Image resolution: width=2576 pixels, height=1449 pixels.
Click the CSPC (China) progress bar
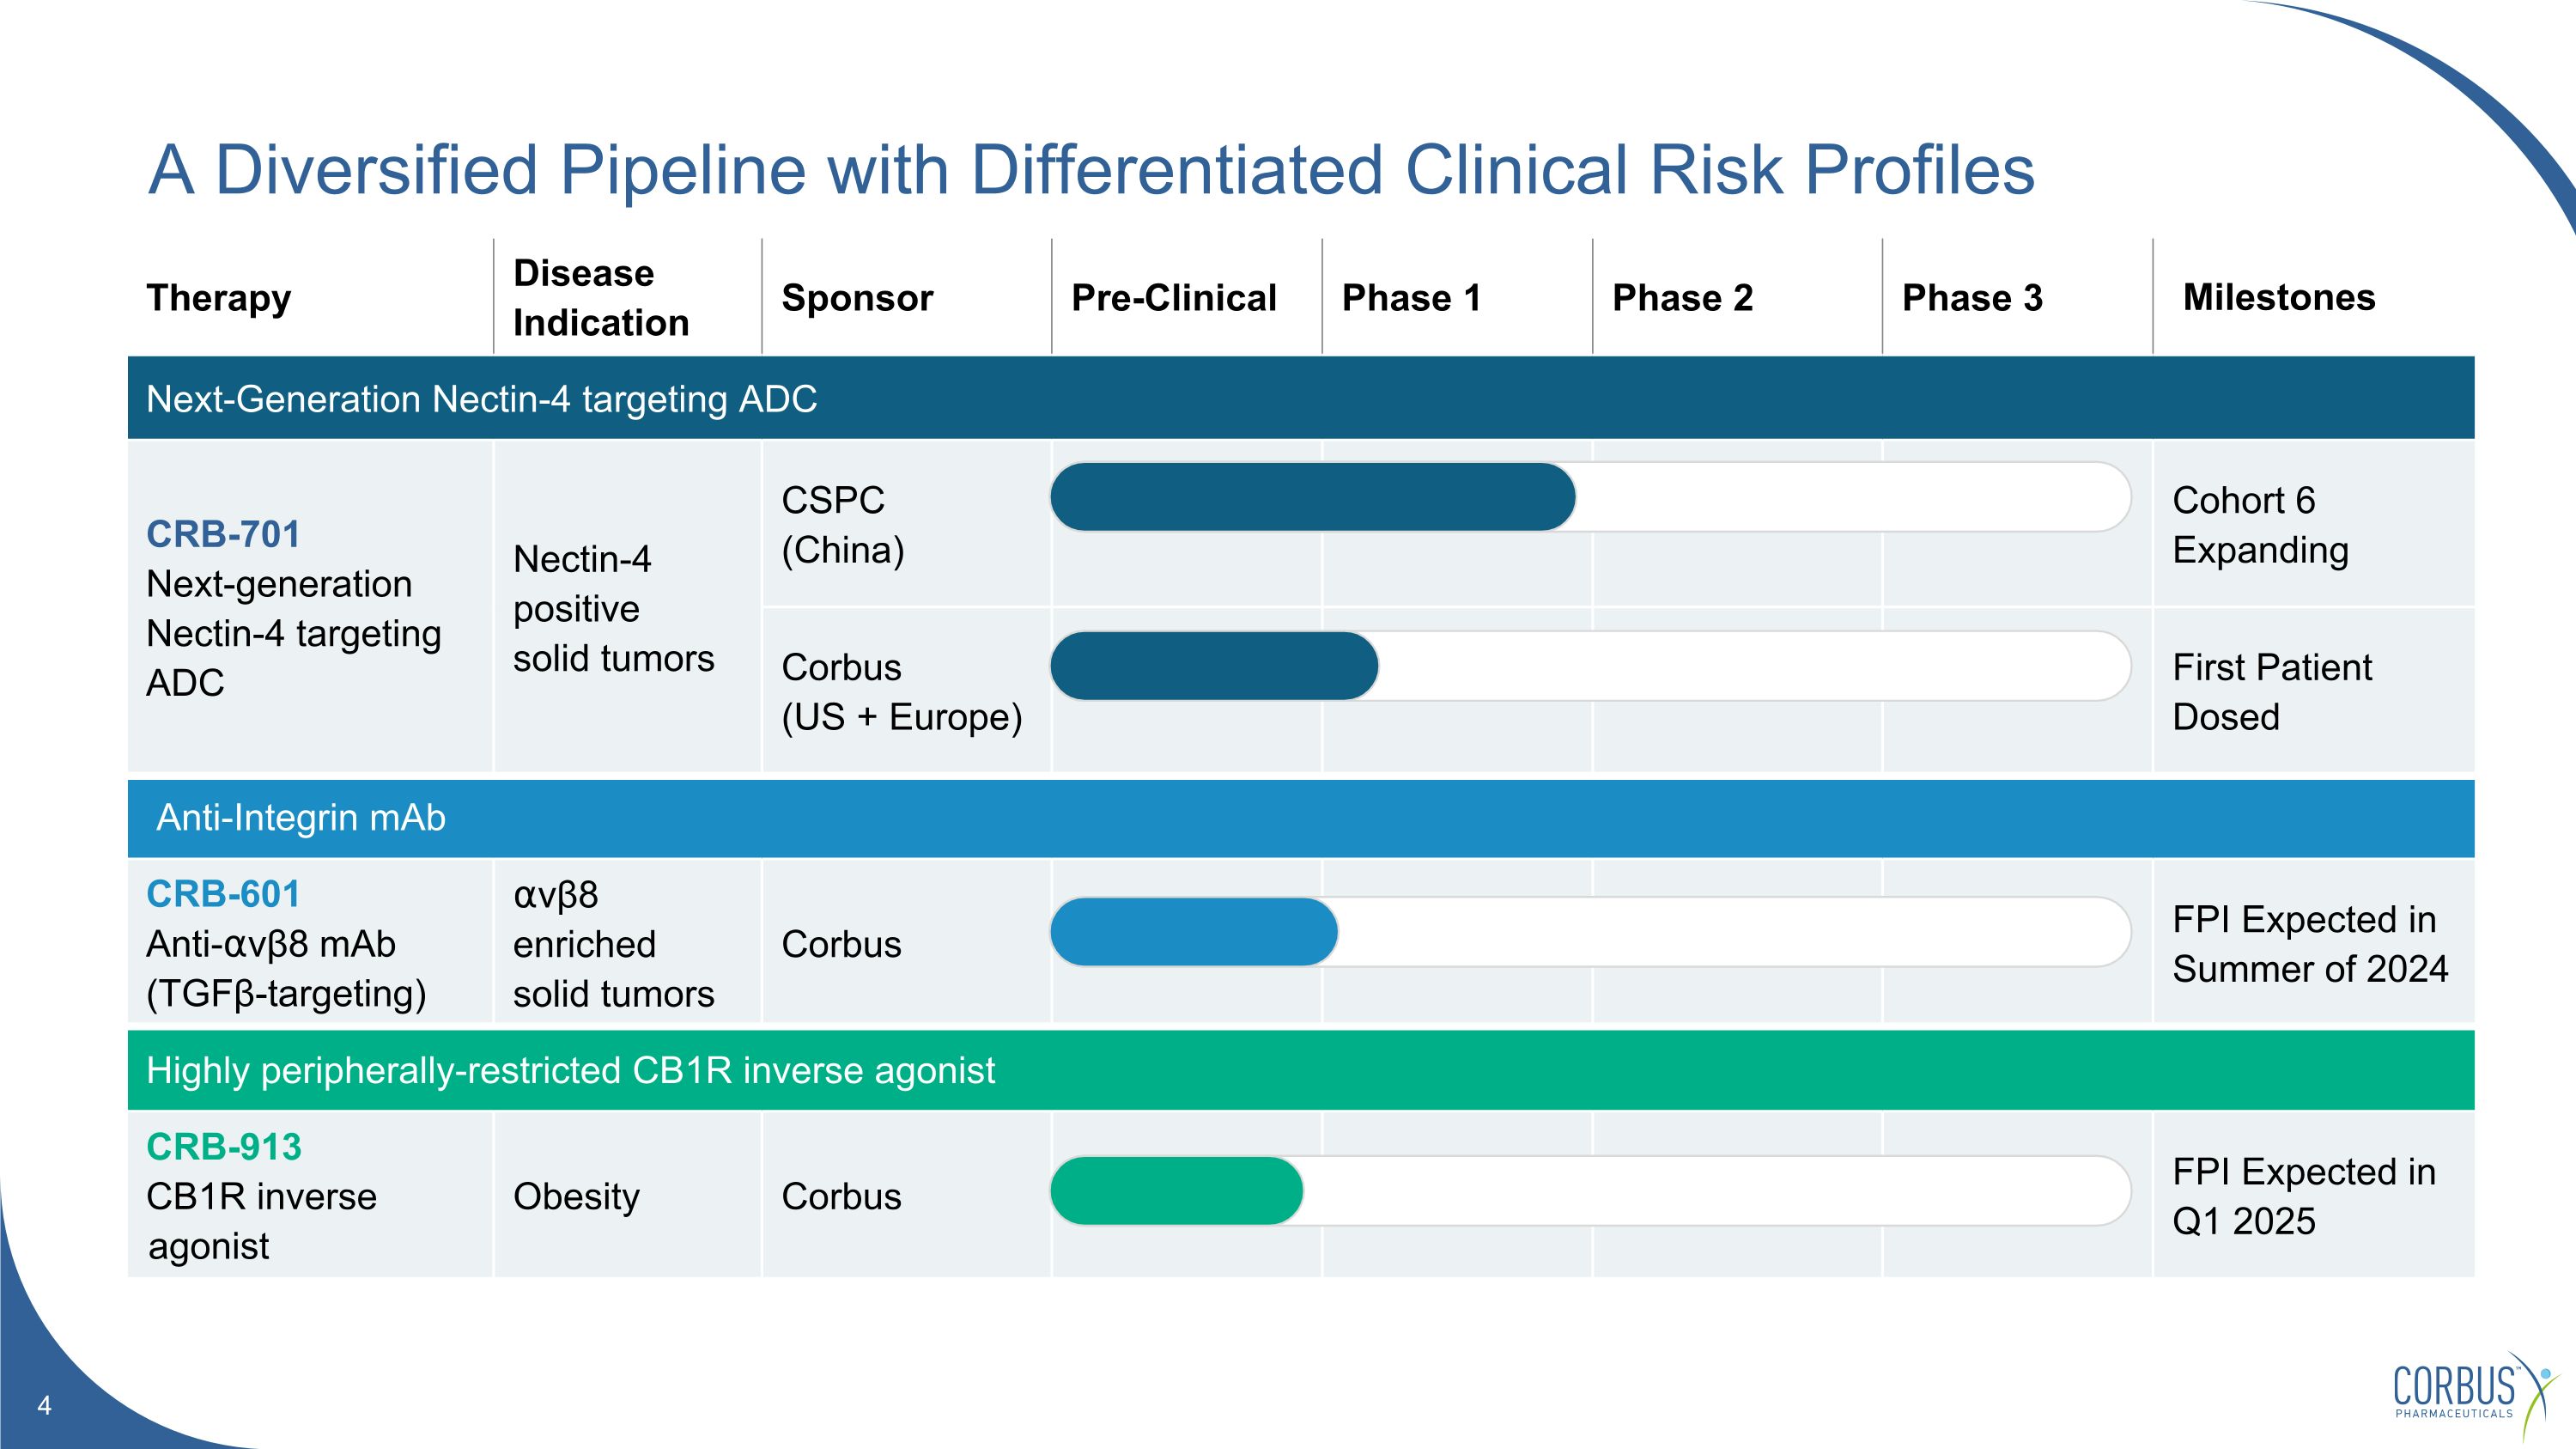[1312, 497]
